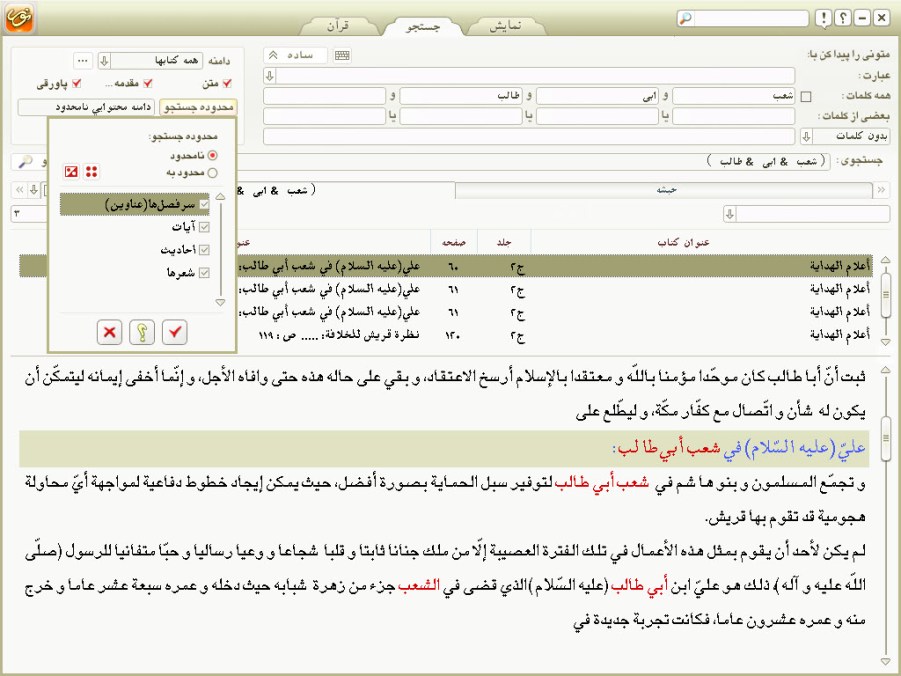The height and width of the screenshot is (676, 901).
Task: Click the magnifier icon beside the query bar
Action: point(25,162)
